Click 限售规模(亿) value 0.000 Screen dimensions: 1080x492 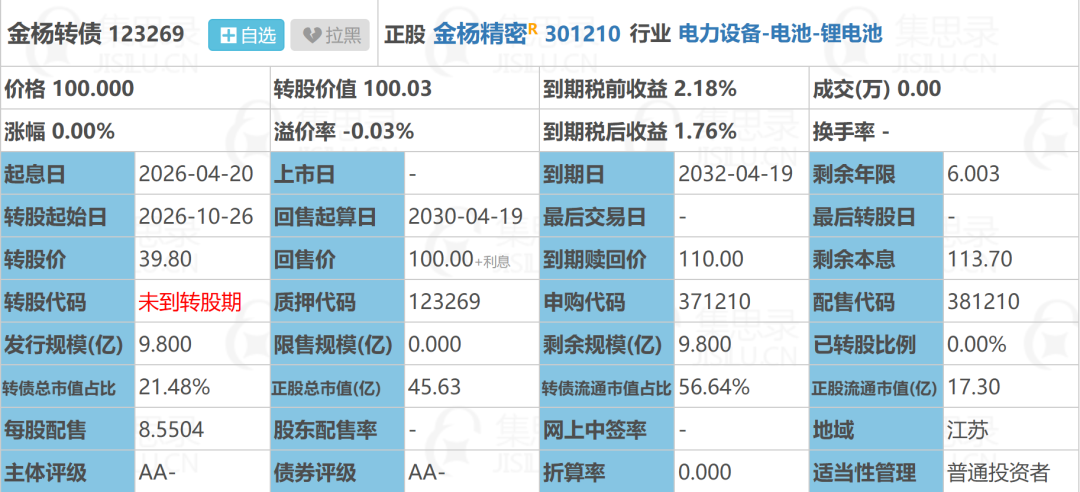435,345
